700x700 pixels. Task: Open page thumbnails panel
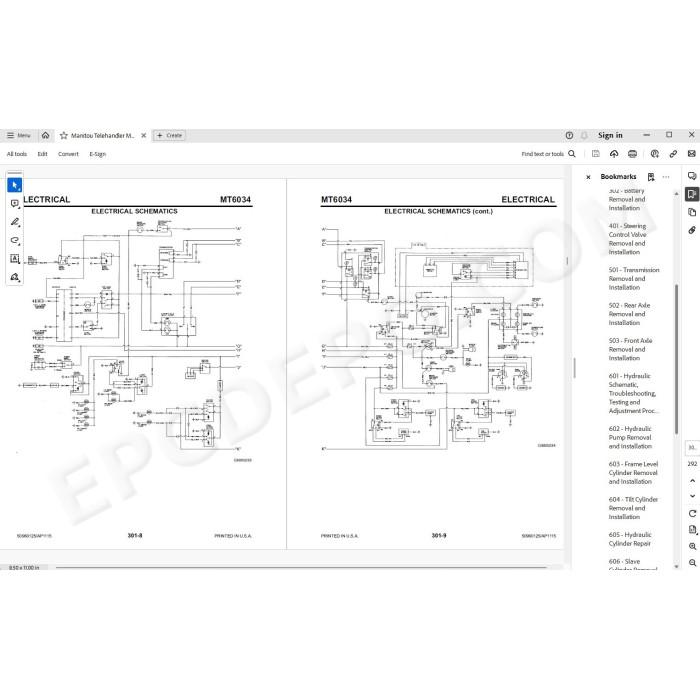[x=692, y=212]
